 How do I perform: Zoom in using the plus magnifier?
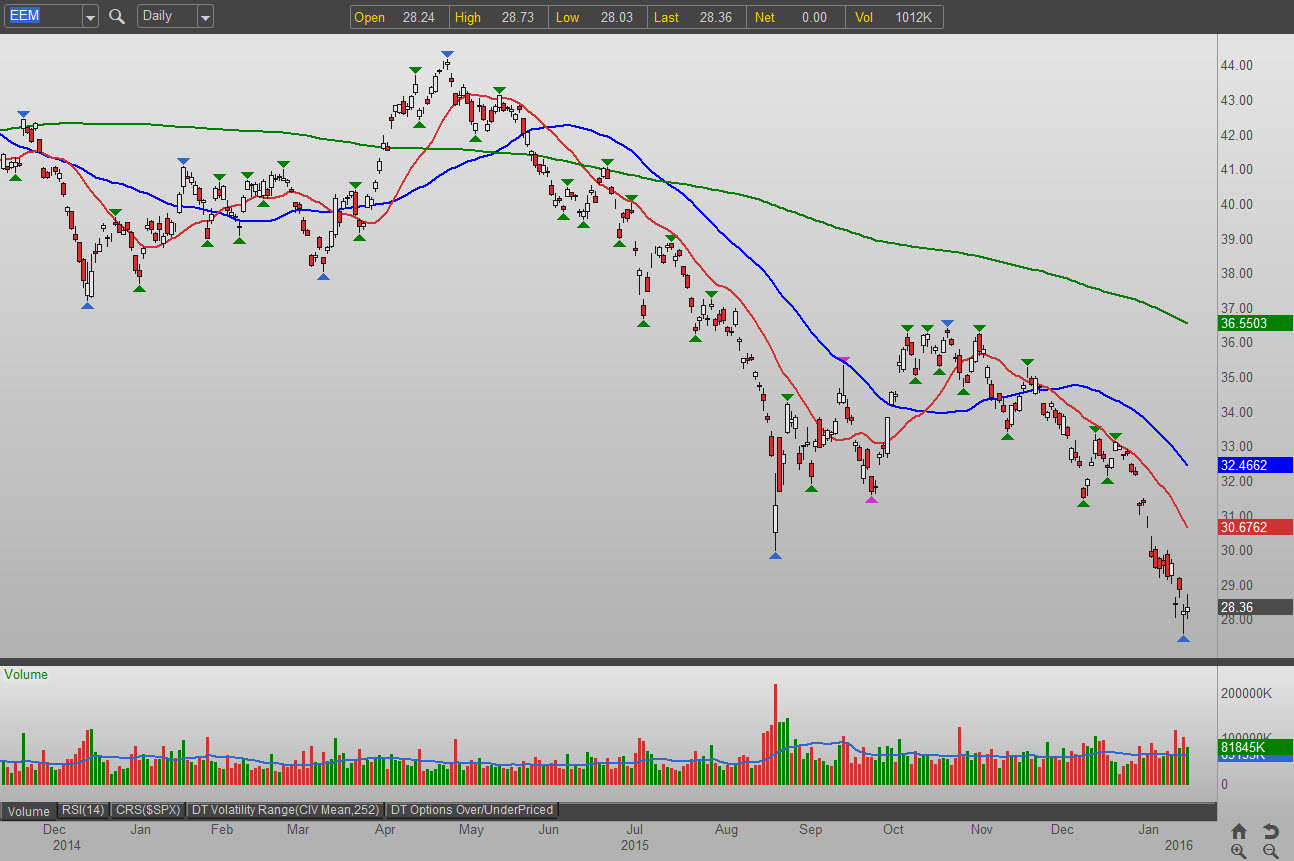coord(1239,851)
